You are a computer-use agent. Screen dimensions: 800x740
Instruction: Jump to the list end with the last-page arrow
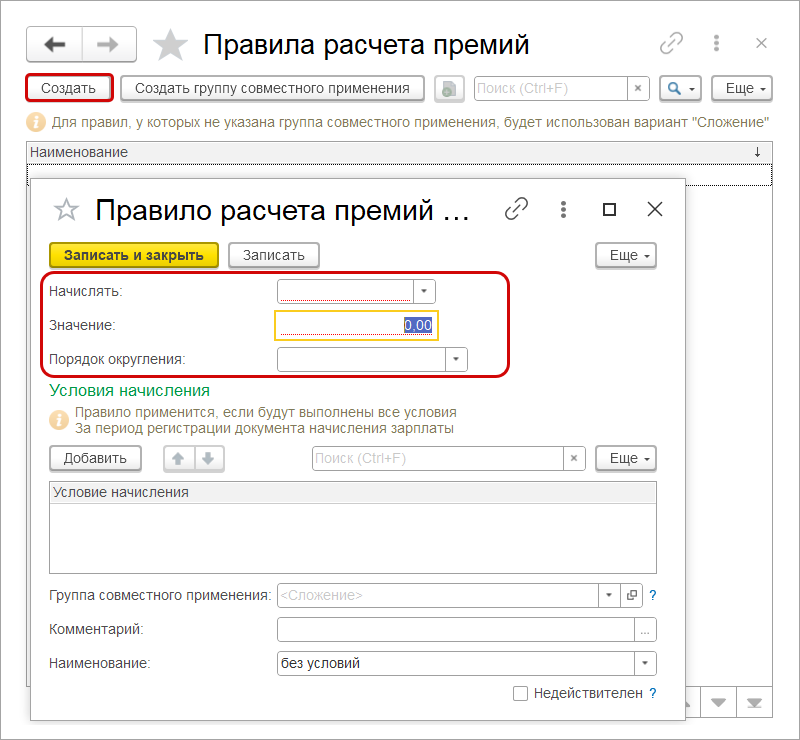[754, 703]
